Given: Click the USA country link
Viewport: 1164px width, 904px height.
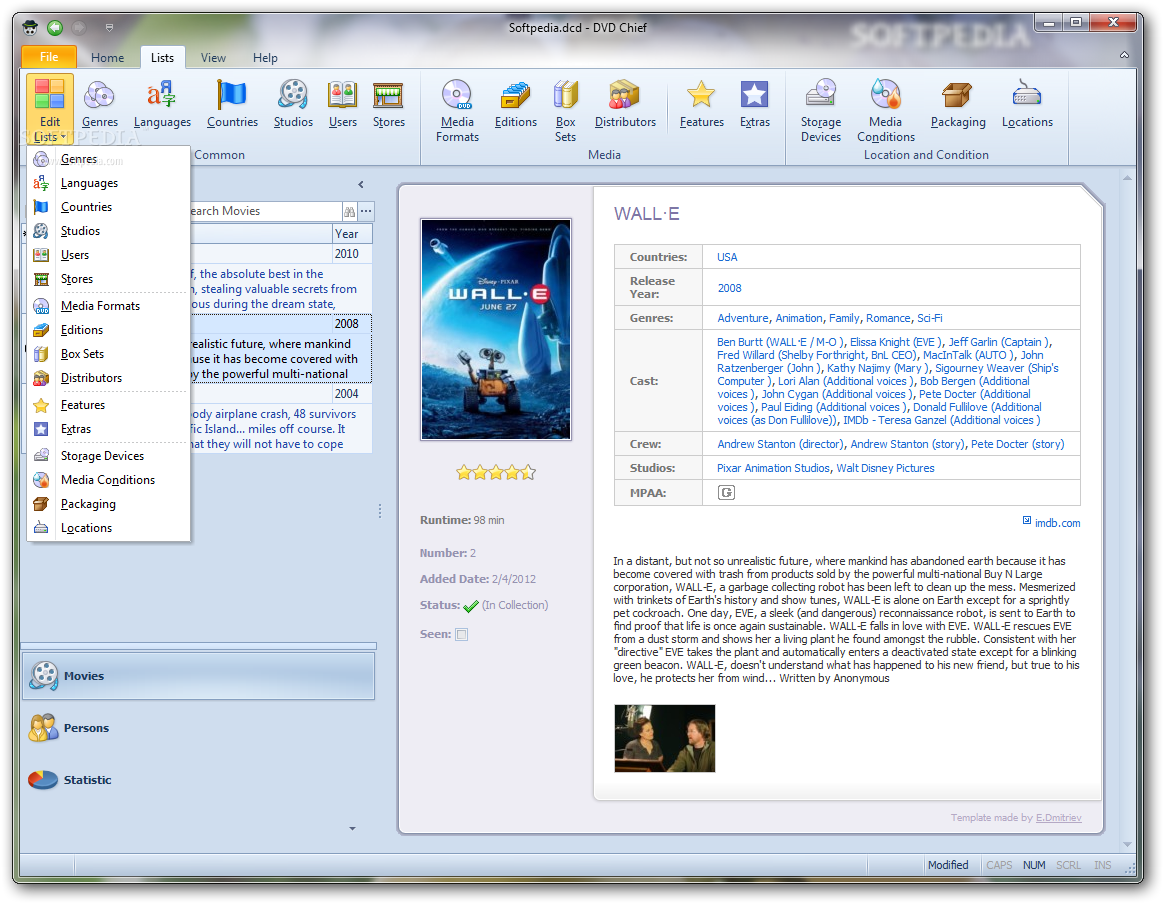Looking at the screenshot, I should [x=727, y=257].
